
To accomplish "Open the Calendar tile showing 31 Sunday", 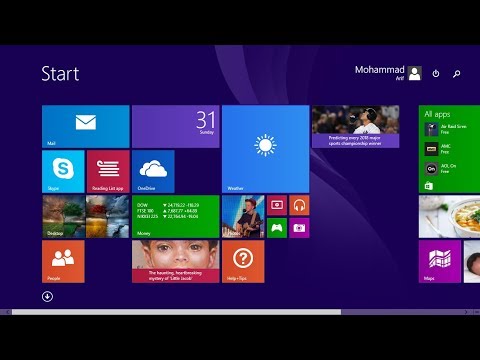I will pyautogui.click(x=176, y=127).
